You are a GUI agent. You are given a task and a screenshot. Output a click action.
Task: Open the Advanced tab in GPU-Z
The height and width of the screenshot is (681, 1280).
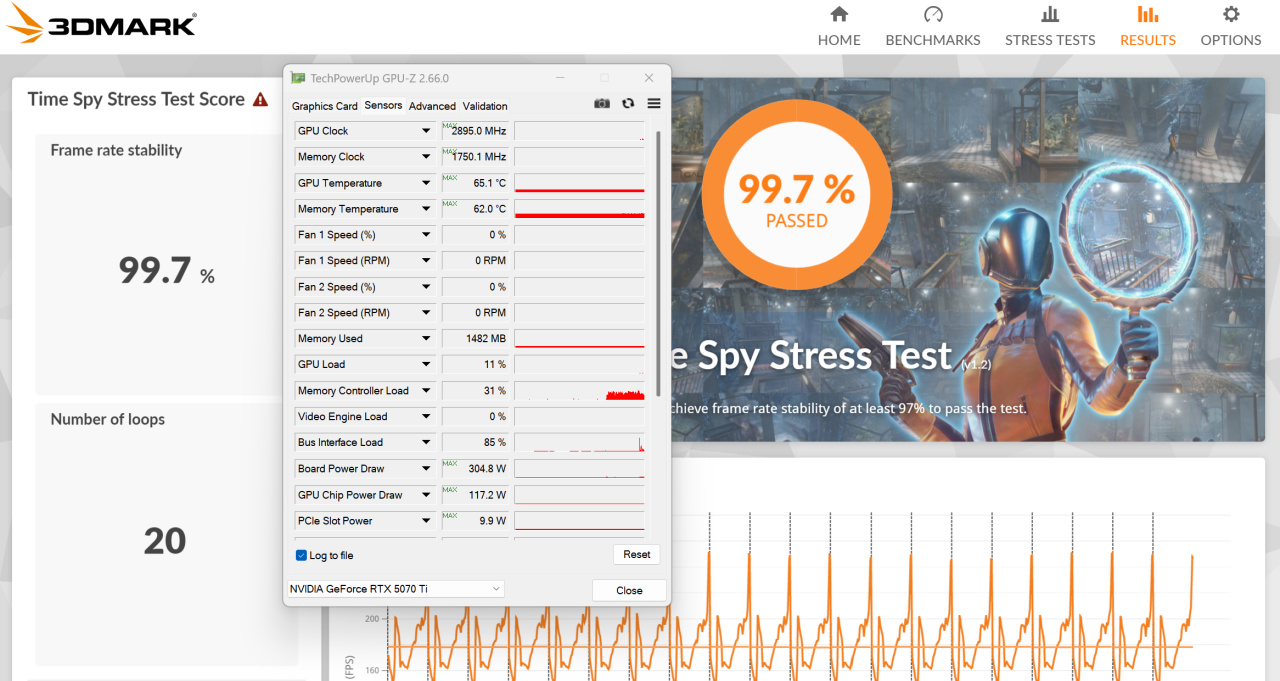coord(432,106)
